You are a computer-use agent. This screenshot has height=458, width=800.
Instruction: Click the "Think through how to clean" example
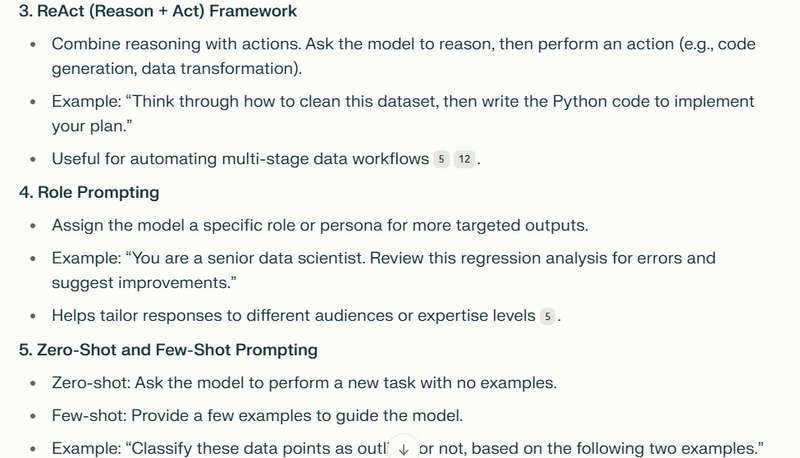pos(300,102)
